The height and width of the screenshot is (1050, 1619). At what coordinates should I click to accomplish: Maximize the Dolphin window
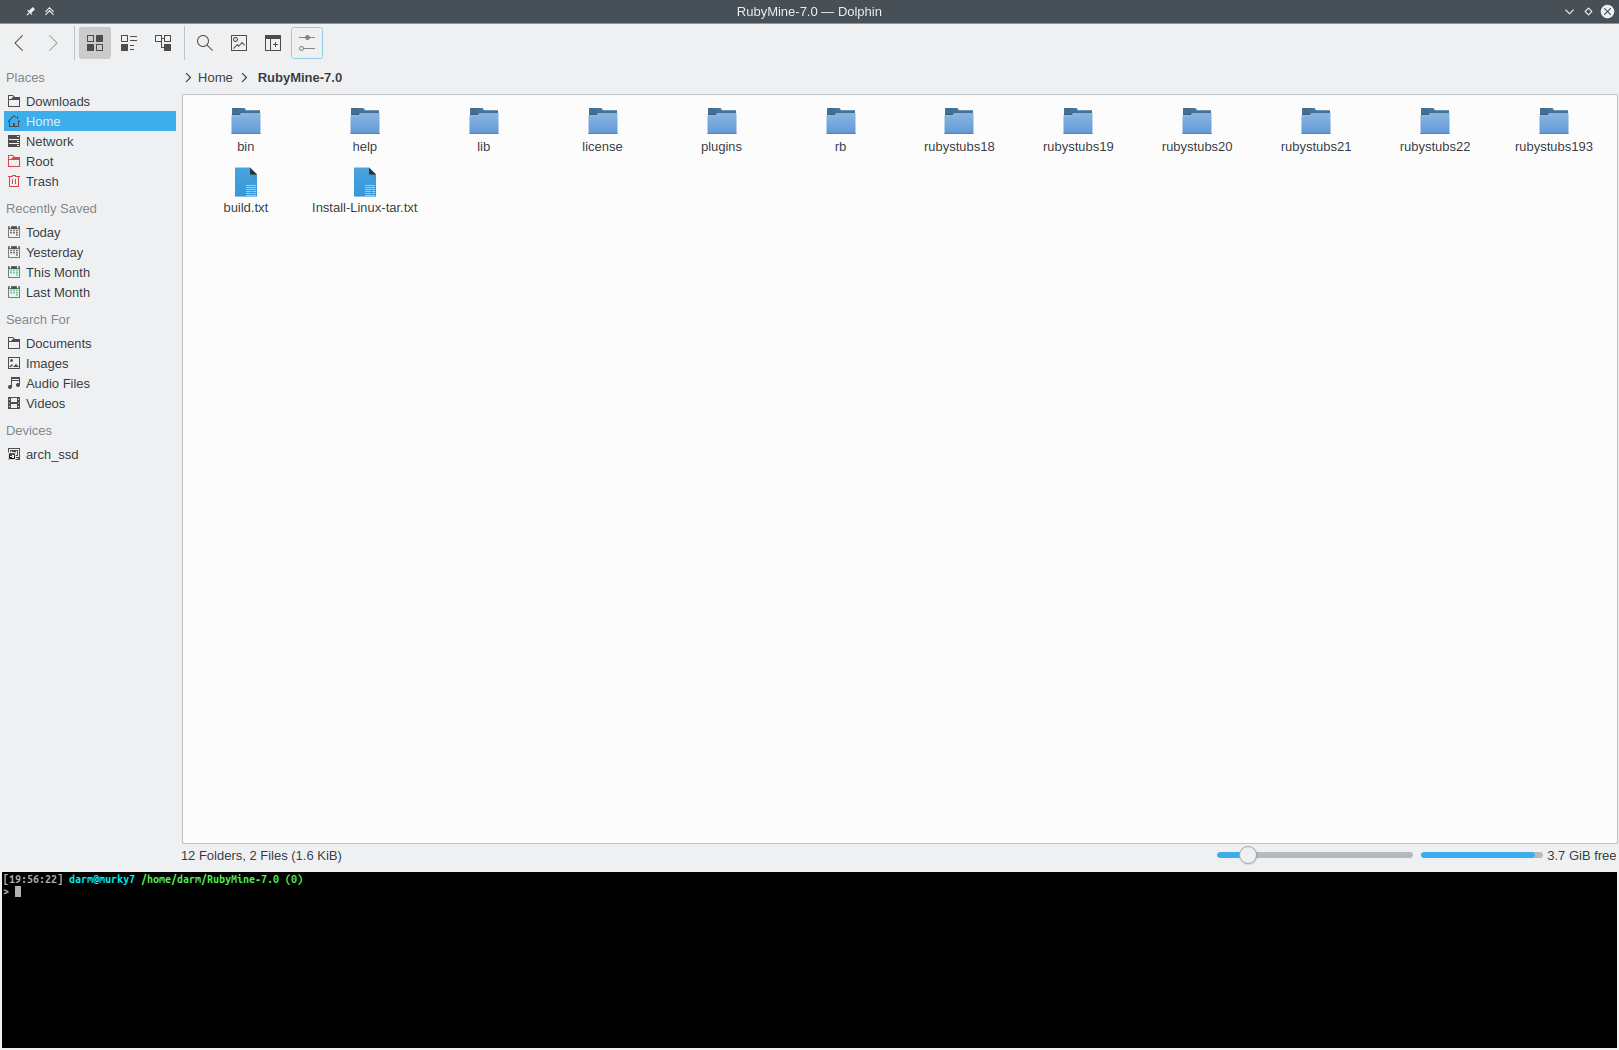point(1588,11)
